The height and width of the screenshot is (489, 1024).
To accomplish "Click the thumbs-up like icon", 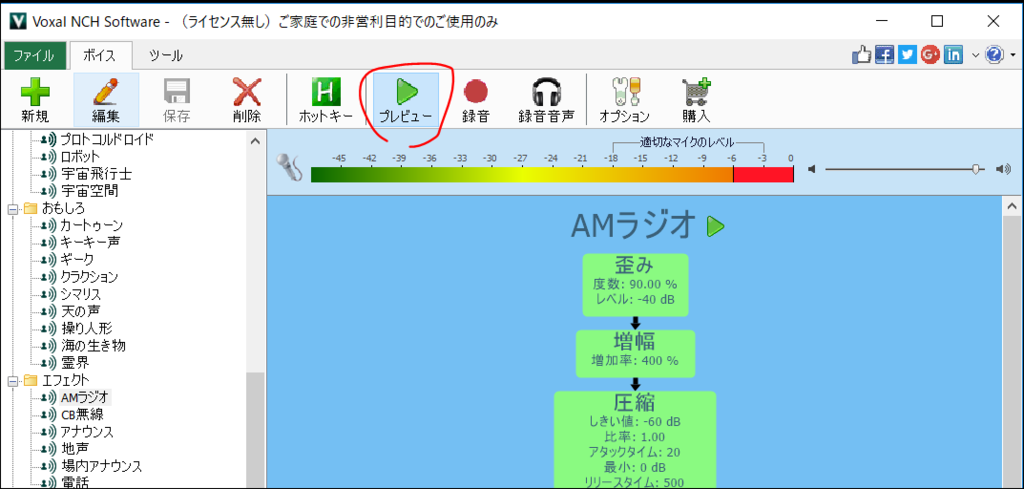I will [862, 55].
